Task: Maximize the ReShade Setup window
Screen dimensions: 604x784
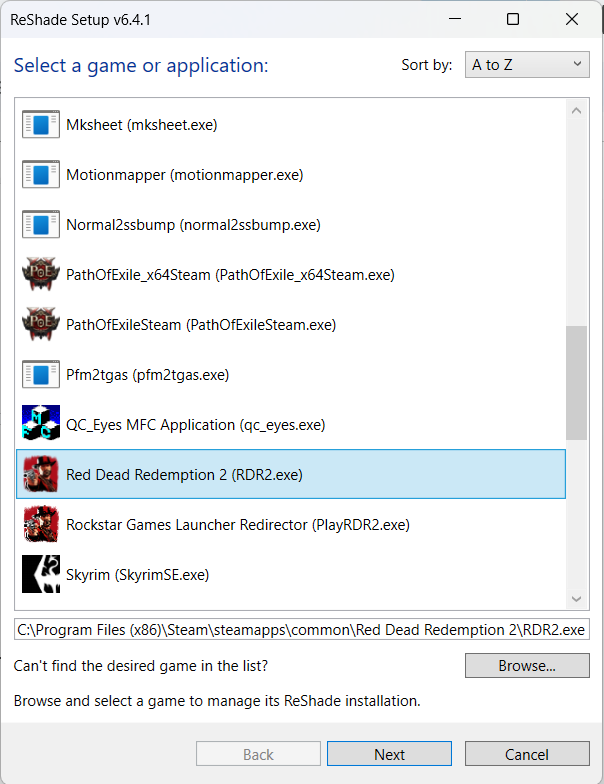Action: point(513,19)
